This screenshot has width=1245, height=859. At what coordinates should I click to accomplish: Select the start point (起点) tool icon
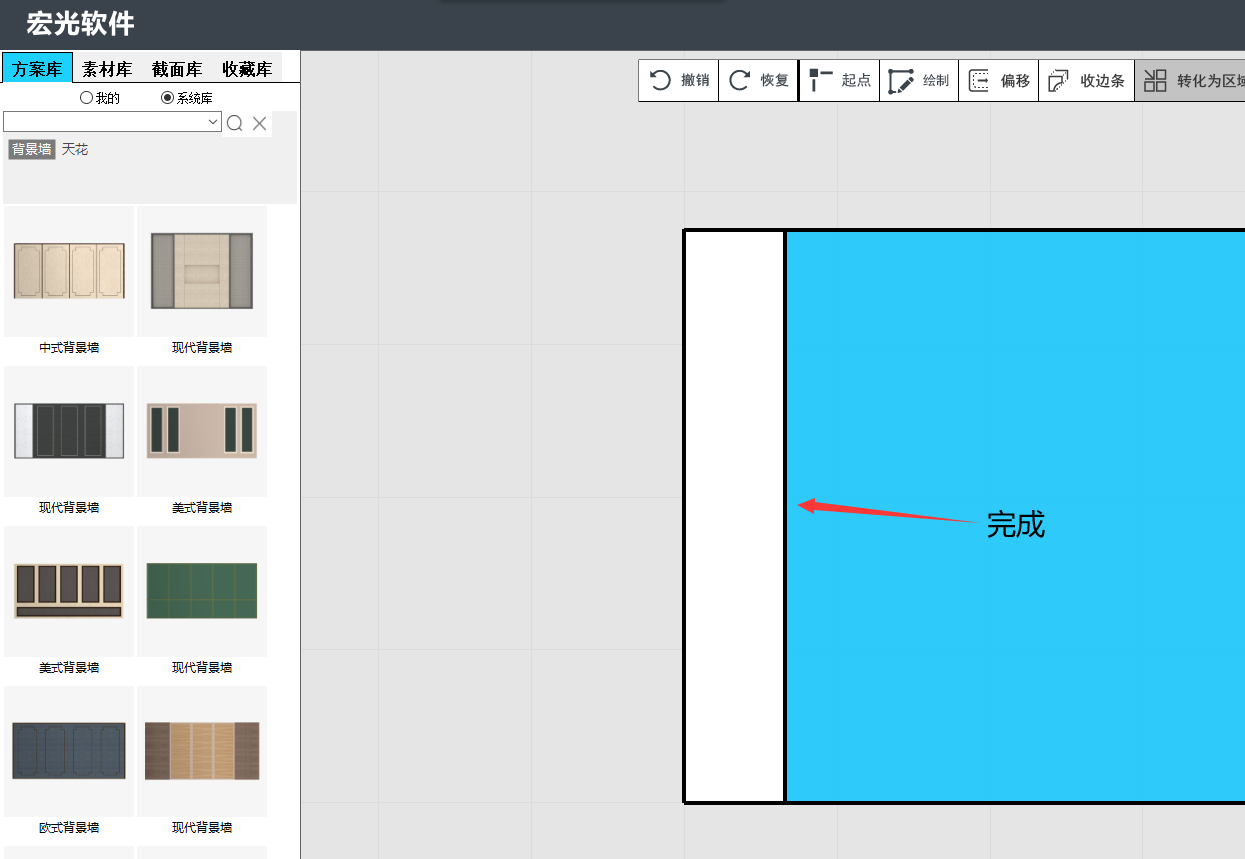(x=821, y=81)
